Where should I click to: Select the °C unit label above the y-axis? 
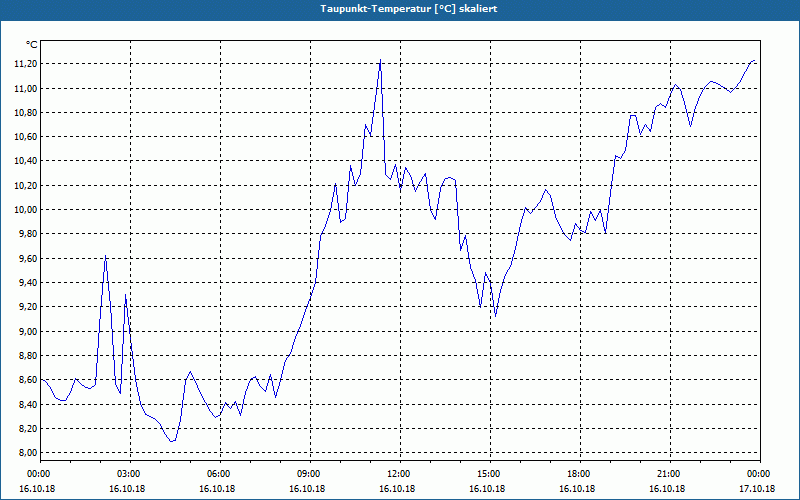pyautogui.click(x=32, y=45)
